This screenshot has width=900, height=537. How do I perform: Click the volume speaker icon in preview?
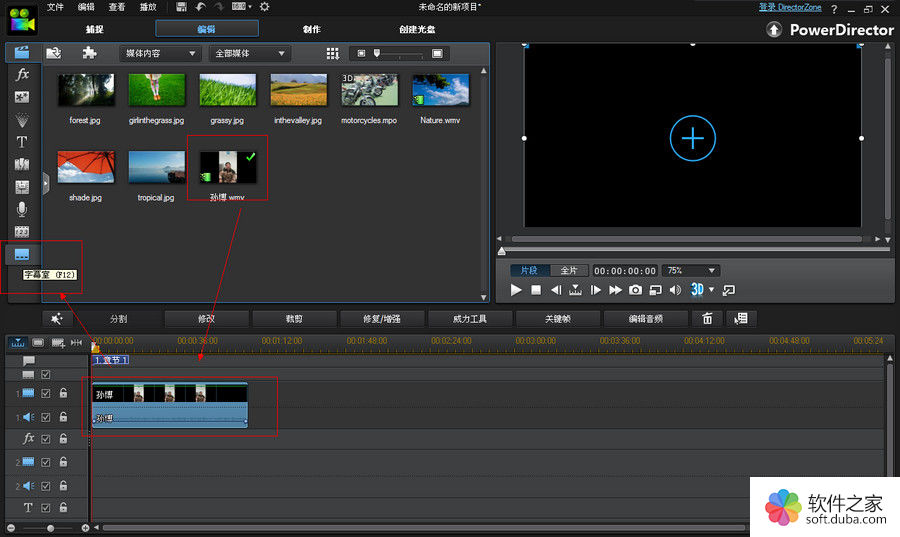pyautogui.click(x=675, y=290)
